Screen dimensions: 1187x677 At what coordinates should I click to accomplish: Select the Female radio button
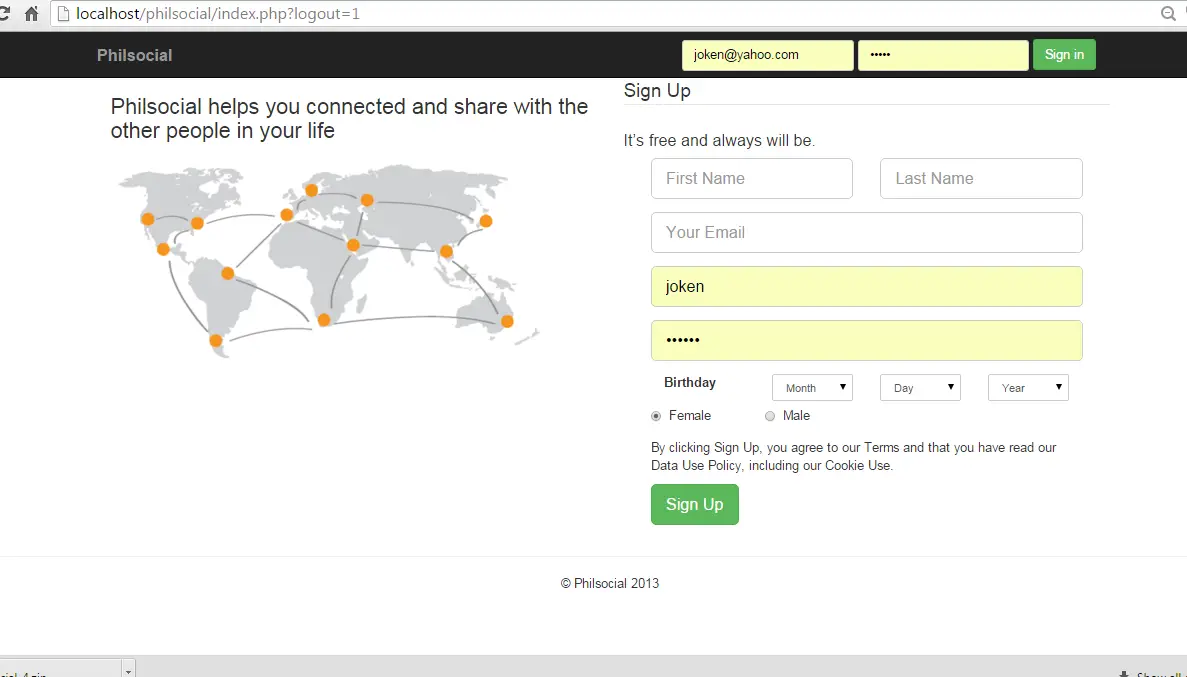click(656, 416)
